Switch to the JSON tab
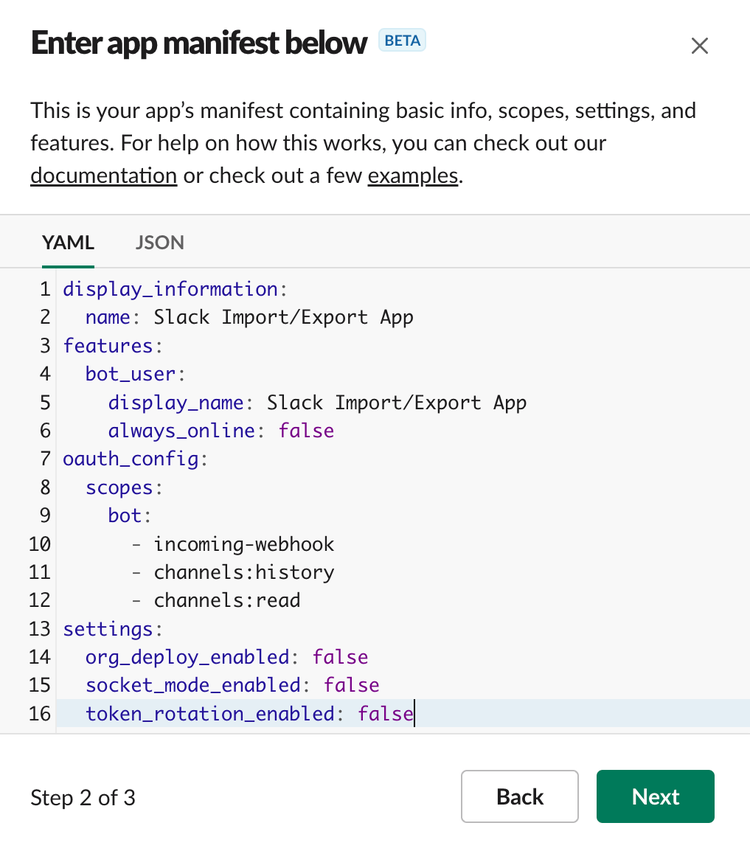 click(160, 243)
